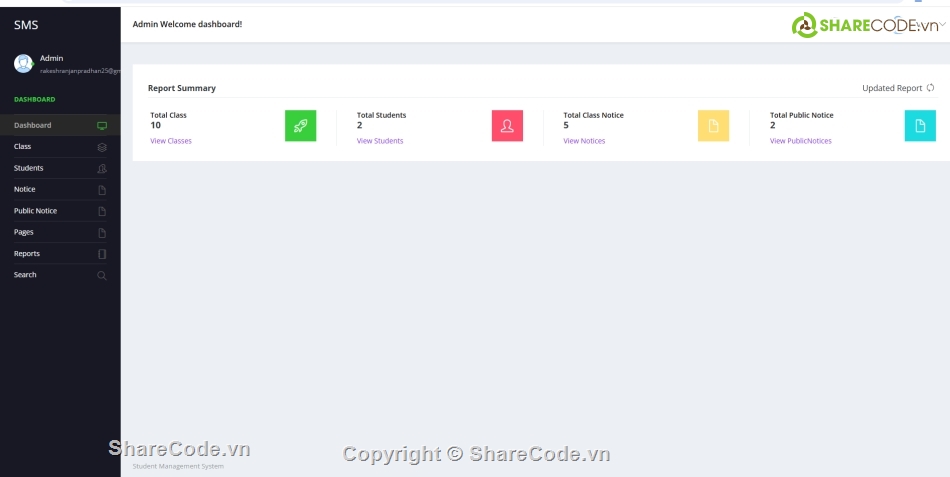Click the Admin profile avatar
The height and width of the screenshot is (477, 950).
click(x=23, y=64)
